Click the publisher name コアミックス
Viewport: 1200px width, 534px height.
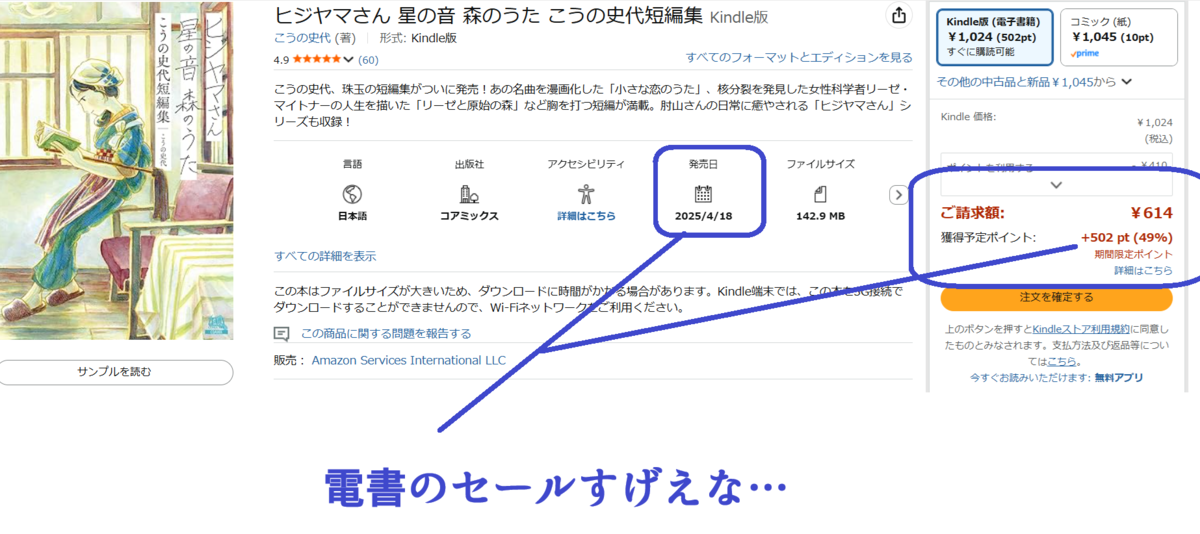(x=469, y=216)
